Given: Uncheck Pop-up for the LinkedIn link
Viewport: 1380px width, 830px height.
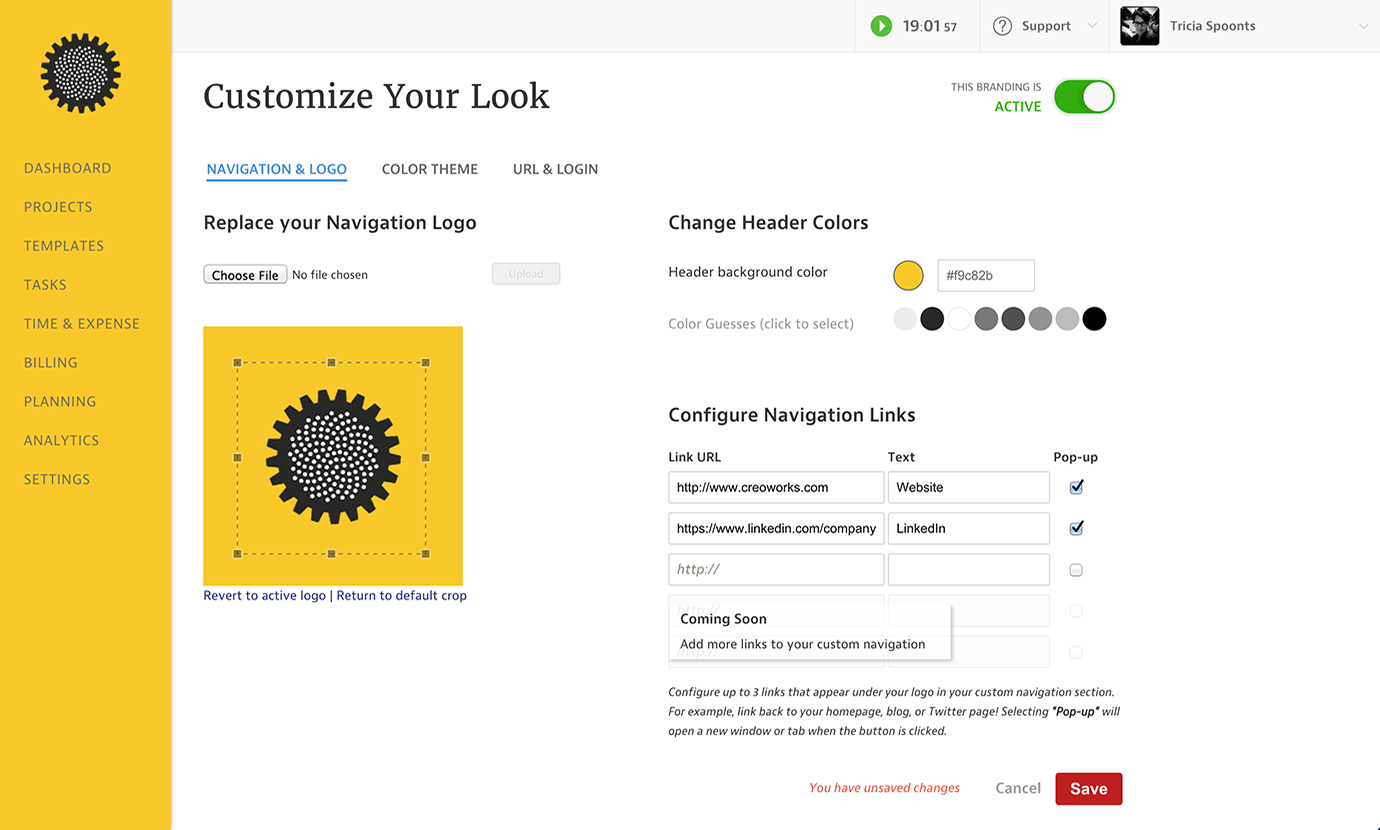Looking at the screenshot, I should click(x=1076, y=528).
